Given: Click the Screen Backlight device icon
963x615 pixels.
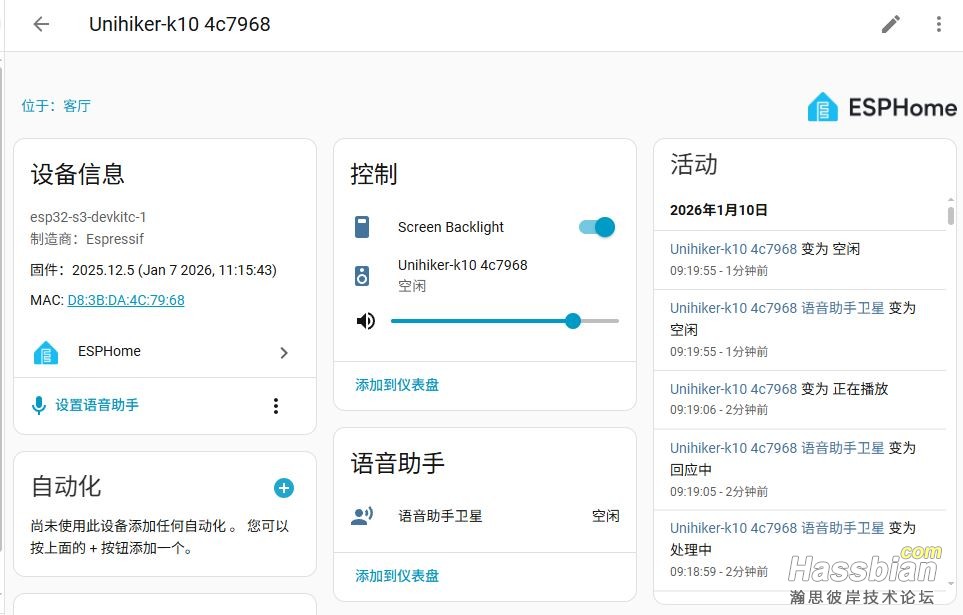Looking at the screenshot, I should click(x=362, y=227).
